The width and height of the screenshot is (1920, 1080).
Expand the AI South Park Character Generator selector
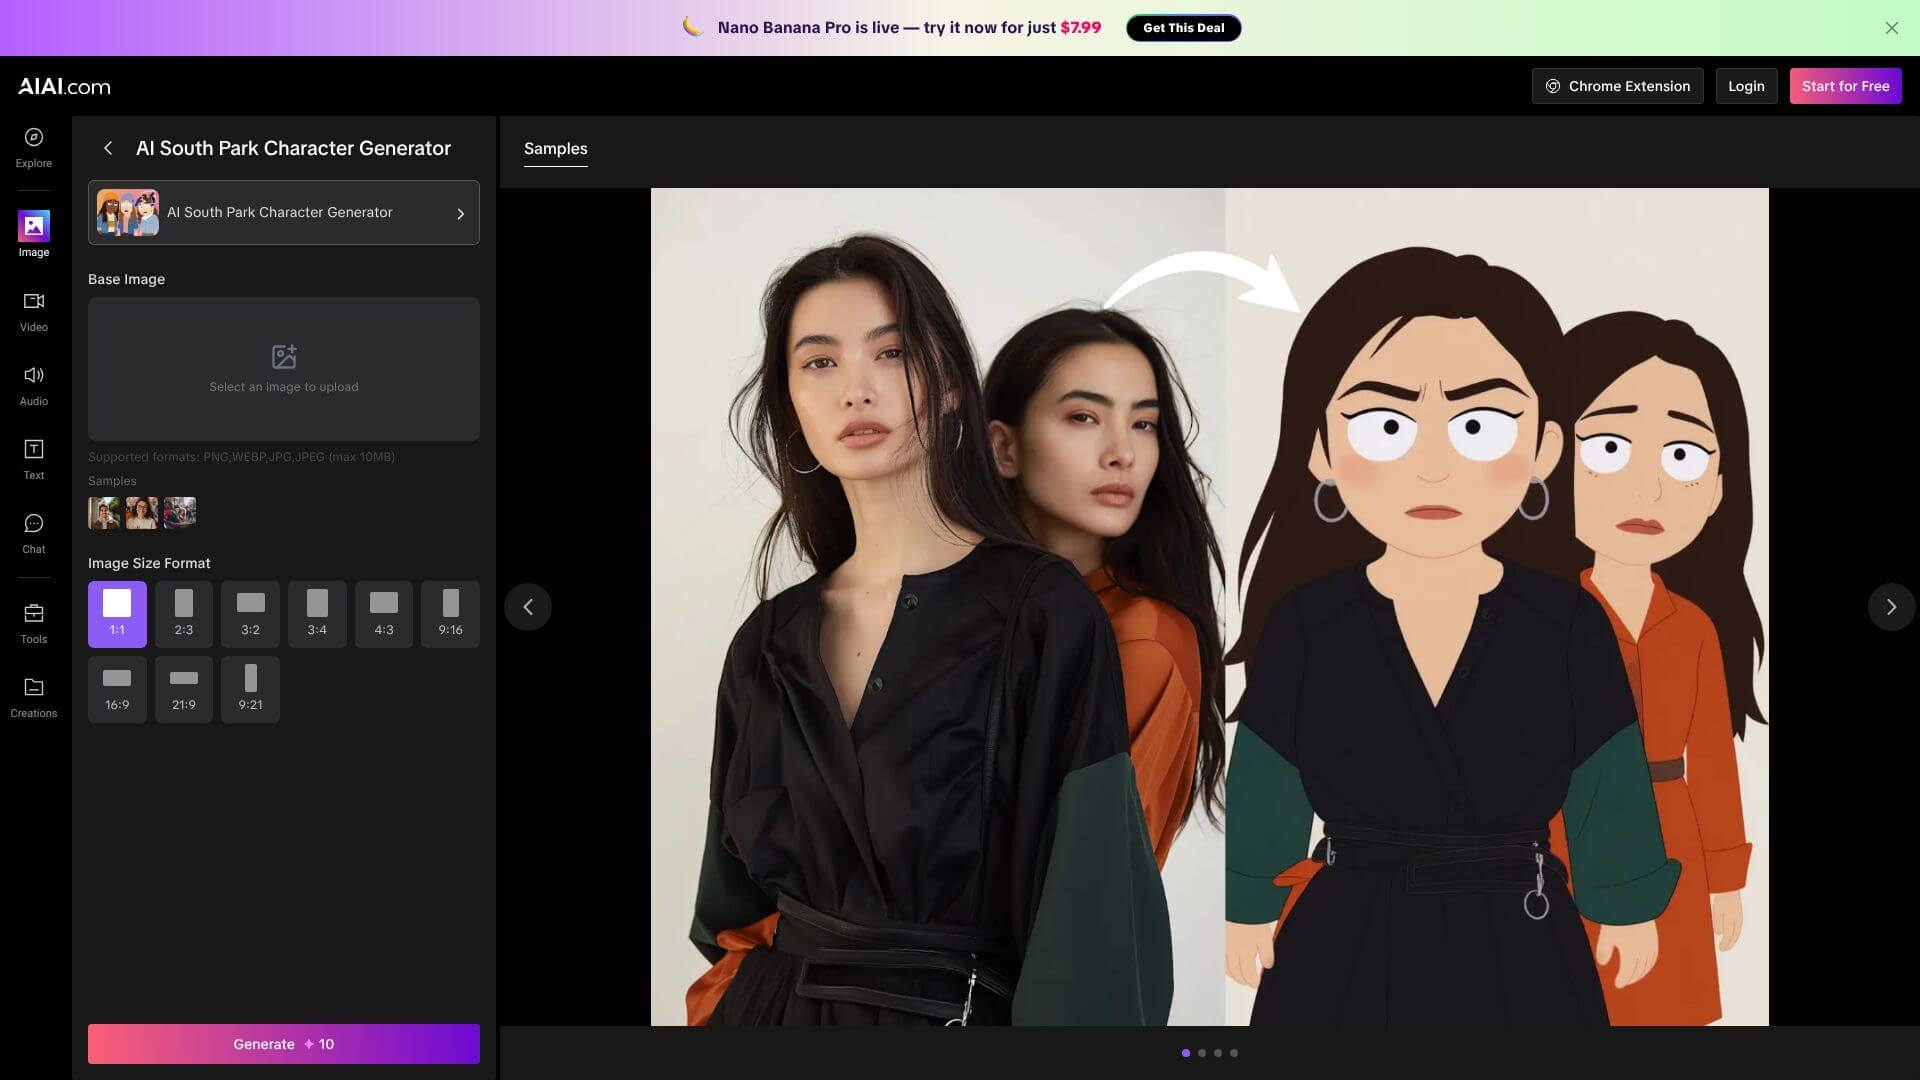[283, 212]
